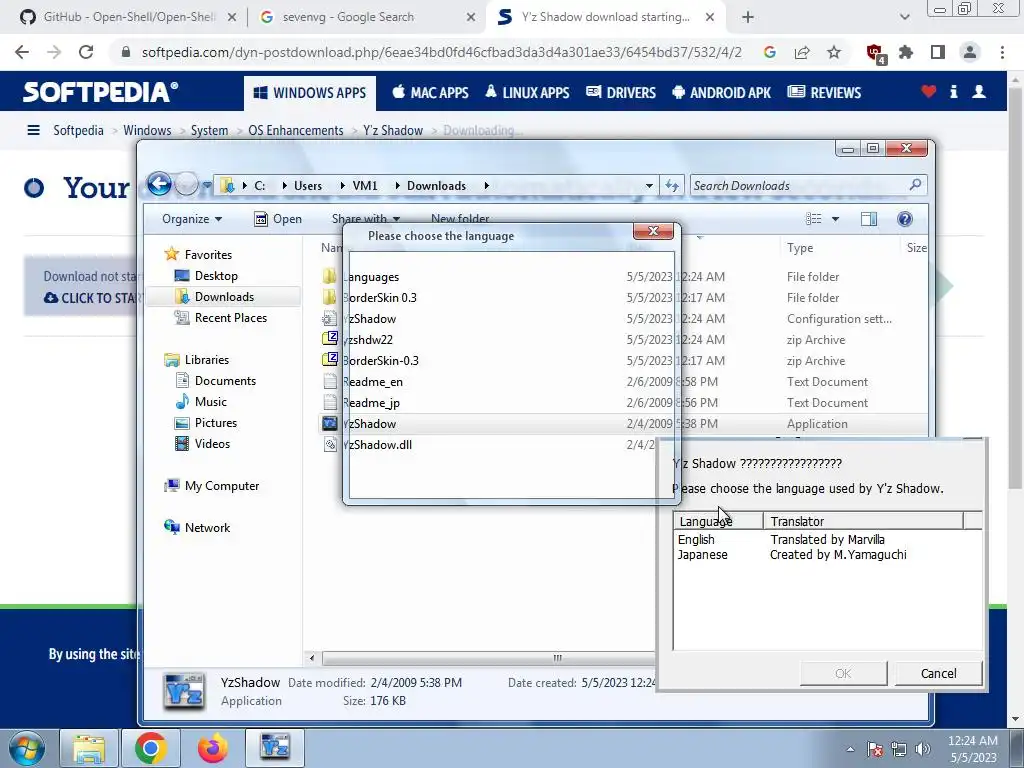The image size is (1024, 768).
Task: Click the view options icon in Explorer
Action: 814,219
